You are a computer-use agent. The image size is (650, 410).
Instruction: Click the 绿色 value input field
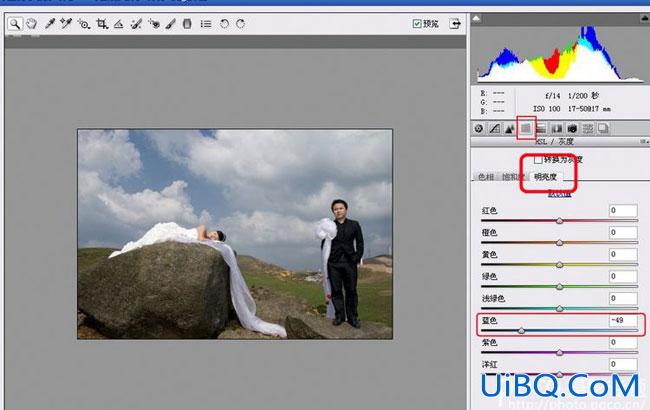pyautogui.click(x=623, y=276)
